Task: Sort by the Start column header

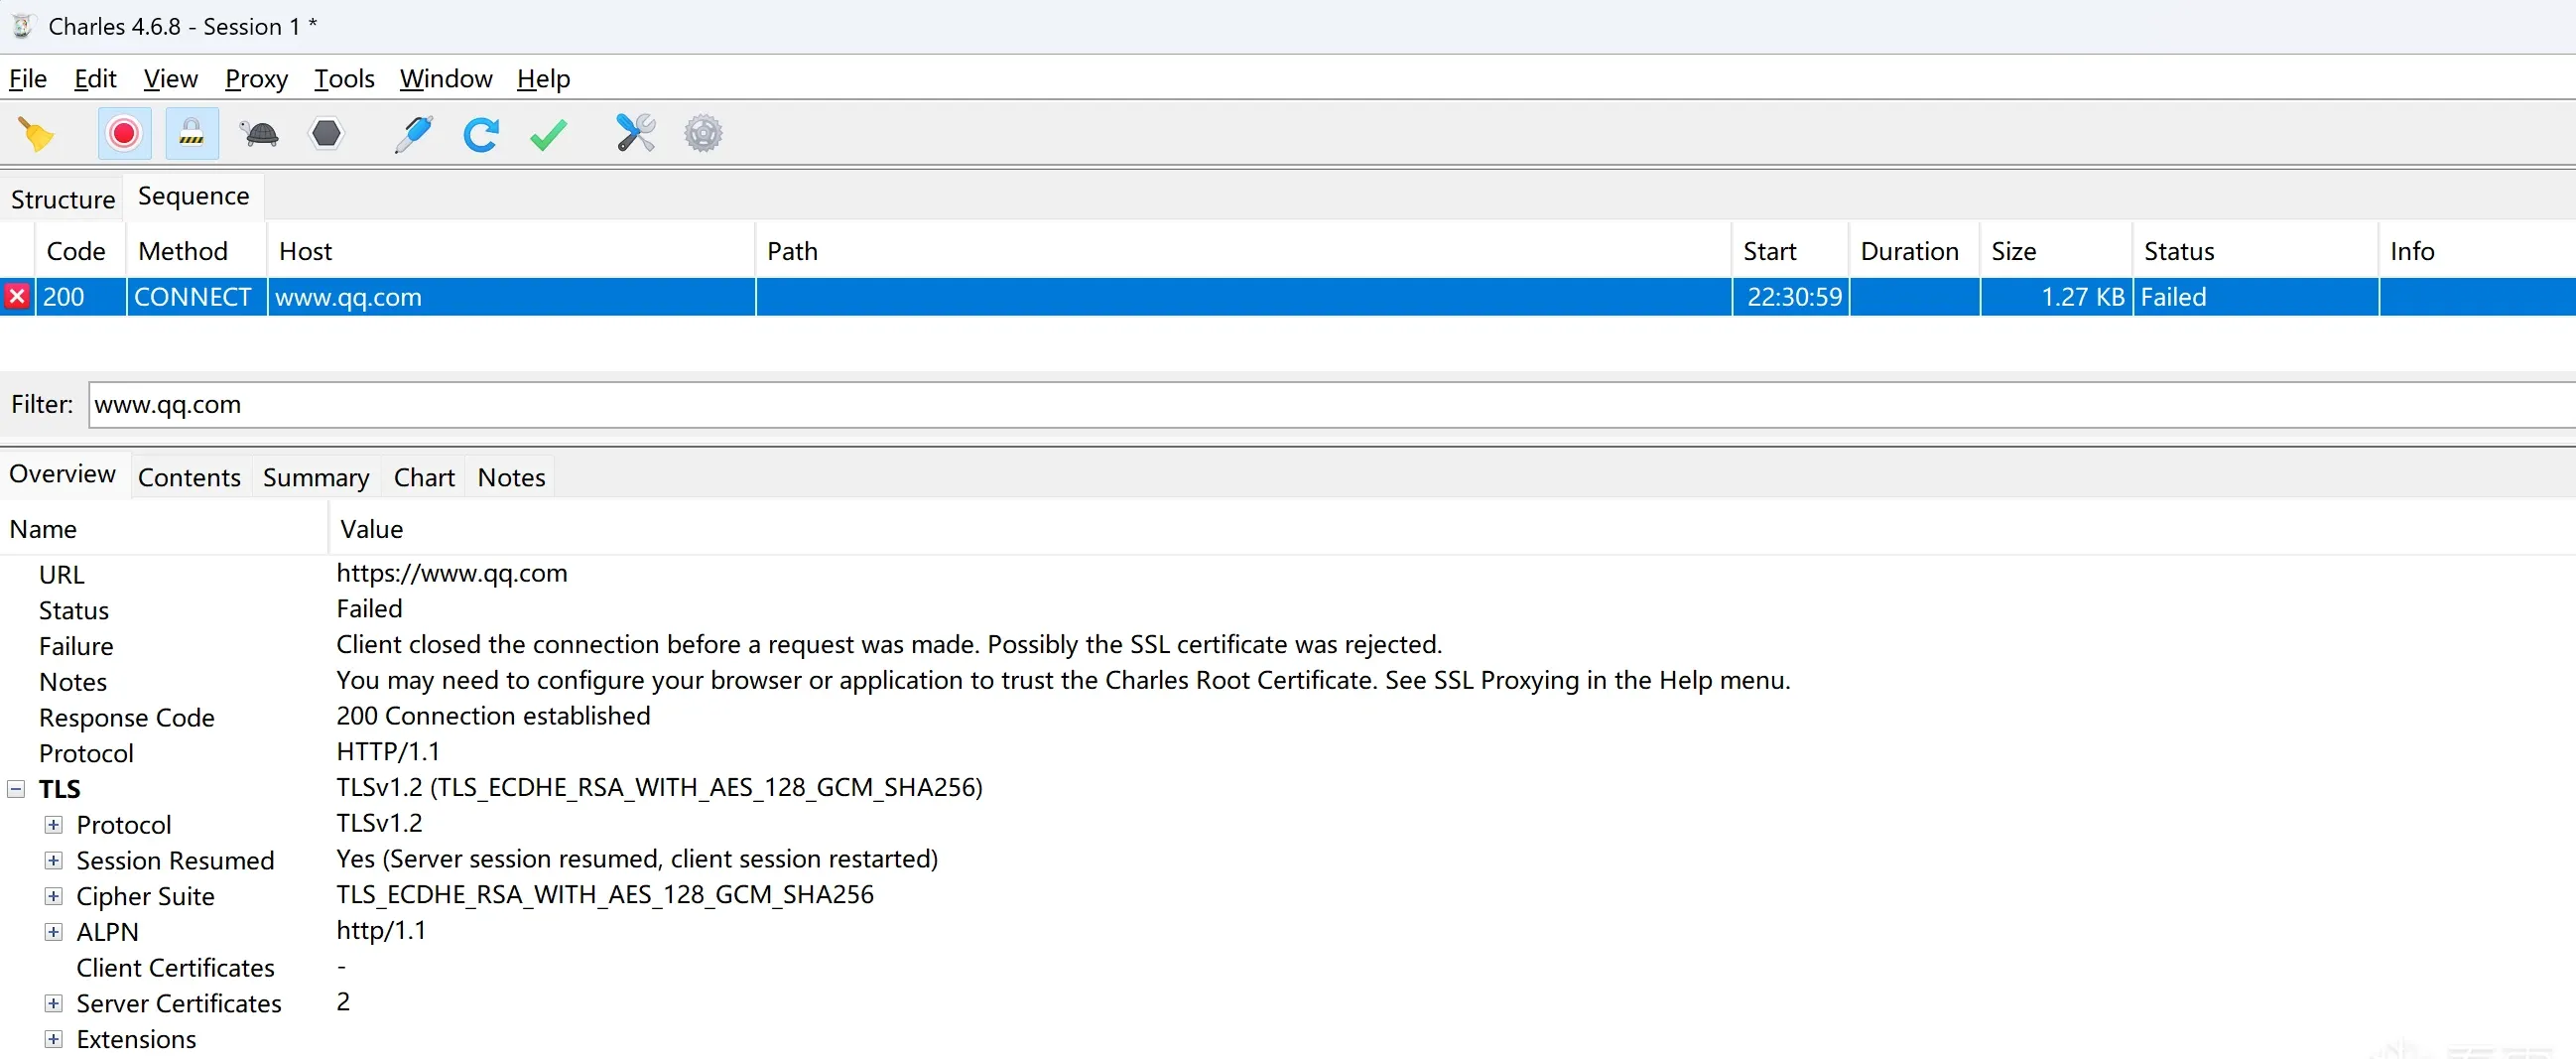Action: click(1790, 251)
